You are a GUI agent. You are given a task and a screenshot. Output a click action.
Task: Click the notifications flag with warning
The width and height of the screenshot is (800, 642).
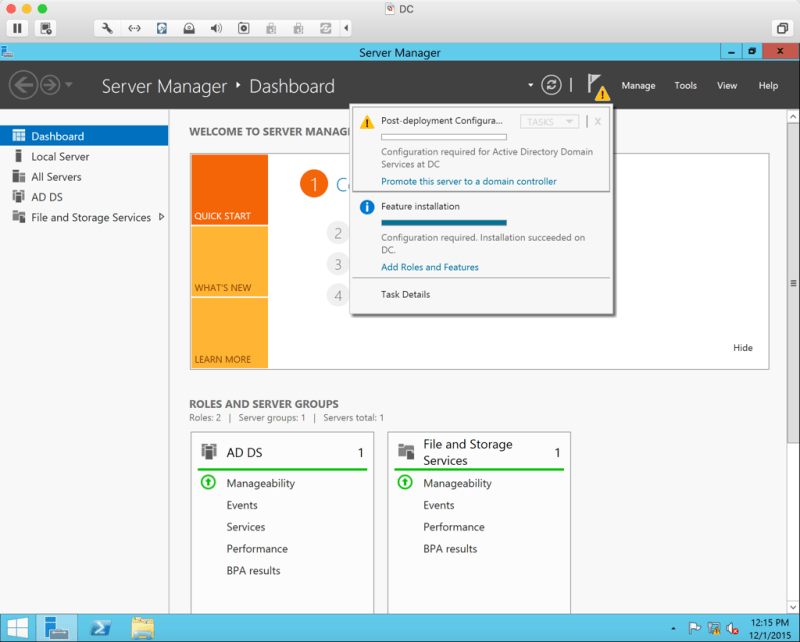(x=597, y=86)
